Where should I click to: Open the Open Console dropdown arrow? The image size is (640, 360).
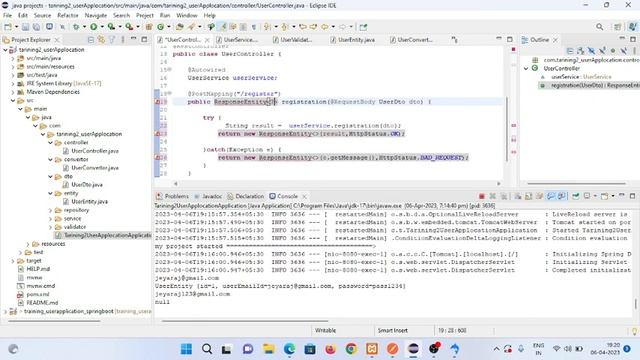coord(613,196)
